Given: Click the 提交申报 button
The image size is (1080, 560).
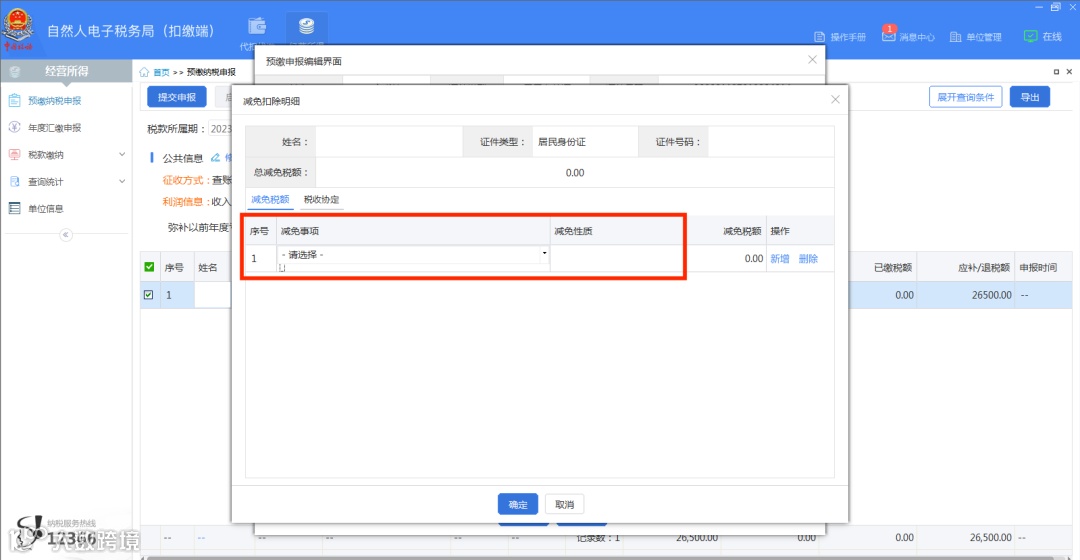Looking at the screenshot, I should pyautogui.click(x=177, y=97).
